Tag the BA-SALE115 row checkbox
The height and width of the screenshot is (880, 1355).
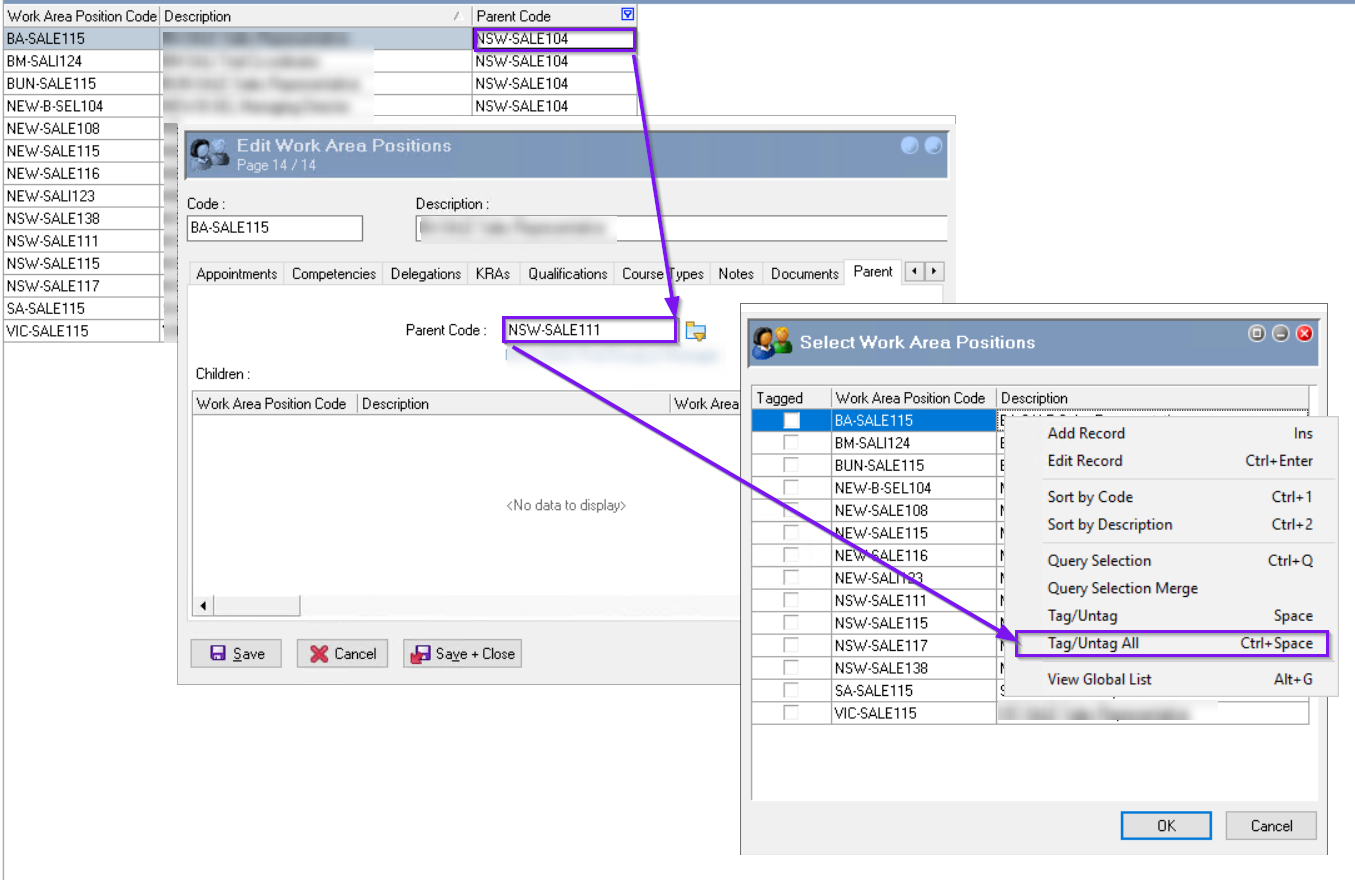[x=791, y=421]
